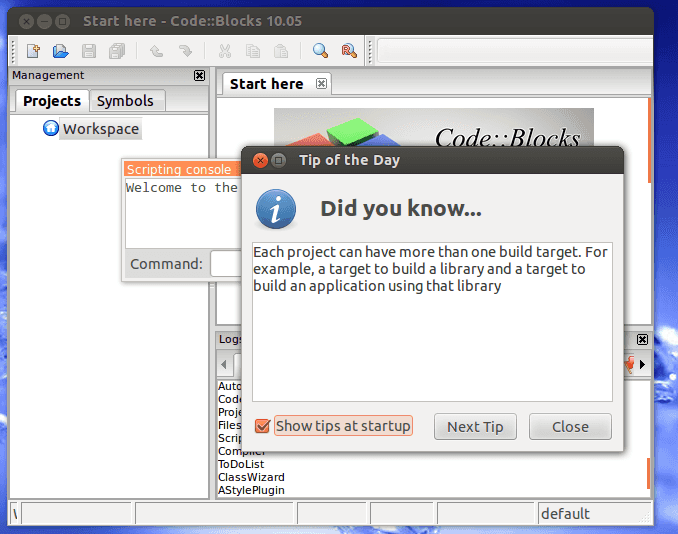
Task: Click the New file toolbar icon
Action: (33, 51)
